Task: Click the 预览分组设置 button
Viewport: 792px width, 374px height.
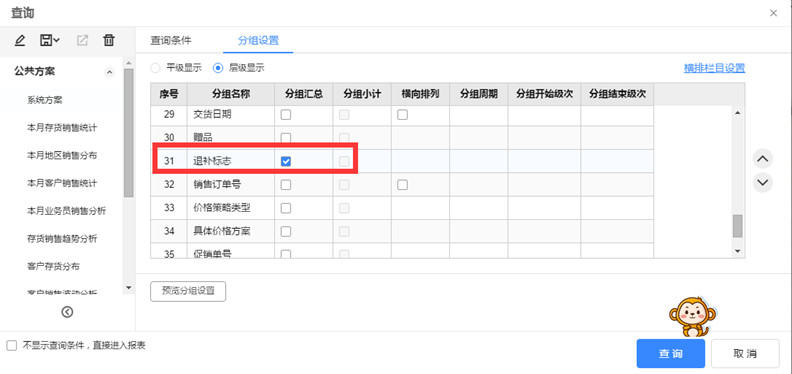Action: (x=188, y=291)
